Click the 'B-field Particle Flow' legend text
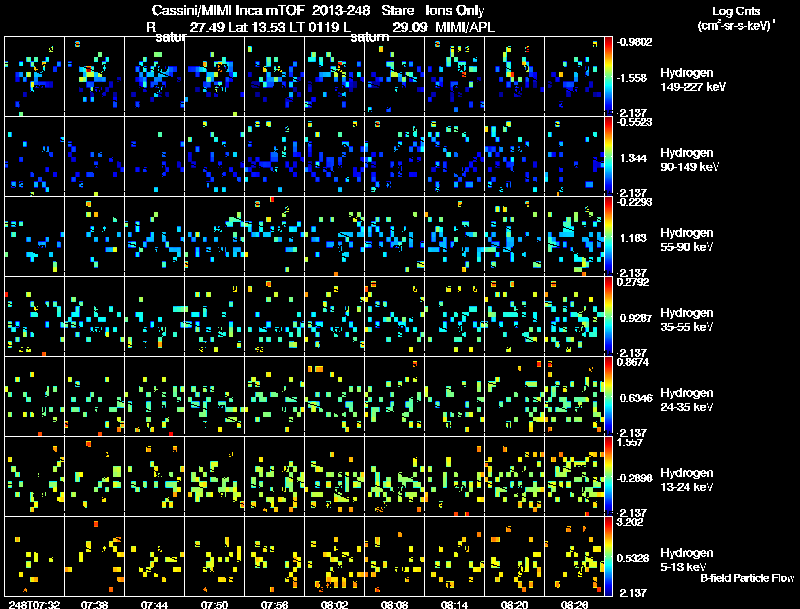The width and height of the screenshot is (800, 609). click(x=747, y=578)
